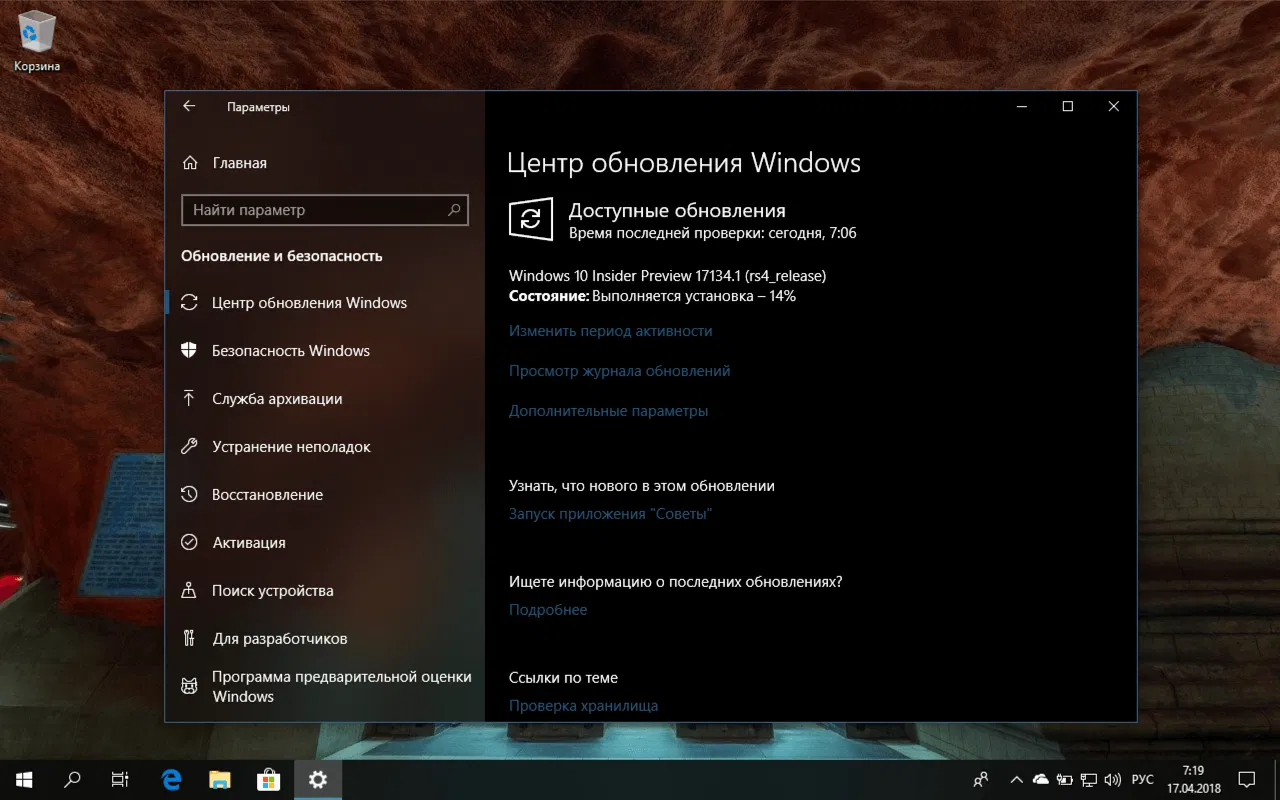Image resolution: width=1280 pixels, height=800 pixels.
Task: Show hidden tray icons with the chevron
Action: tap(1016, 779)
